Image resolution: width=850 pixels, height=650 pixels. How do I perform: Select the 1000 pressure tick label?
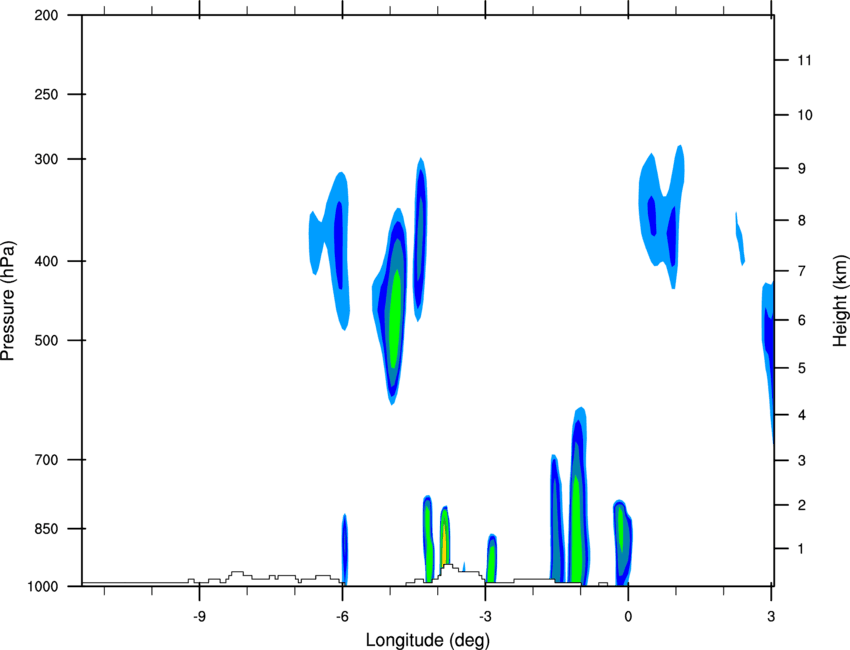[x=42, y=587]
